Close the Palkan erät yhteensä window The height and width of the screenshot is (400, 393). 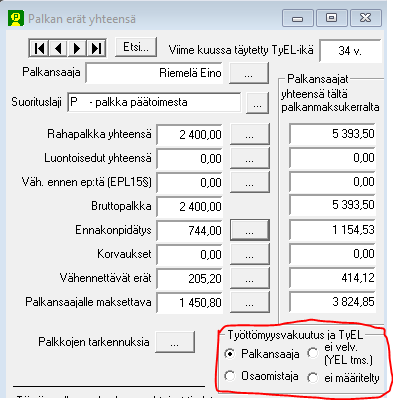[366, 18]
